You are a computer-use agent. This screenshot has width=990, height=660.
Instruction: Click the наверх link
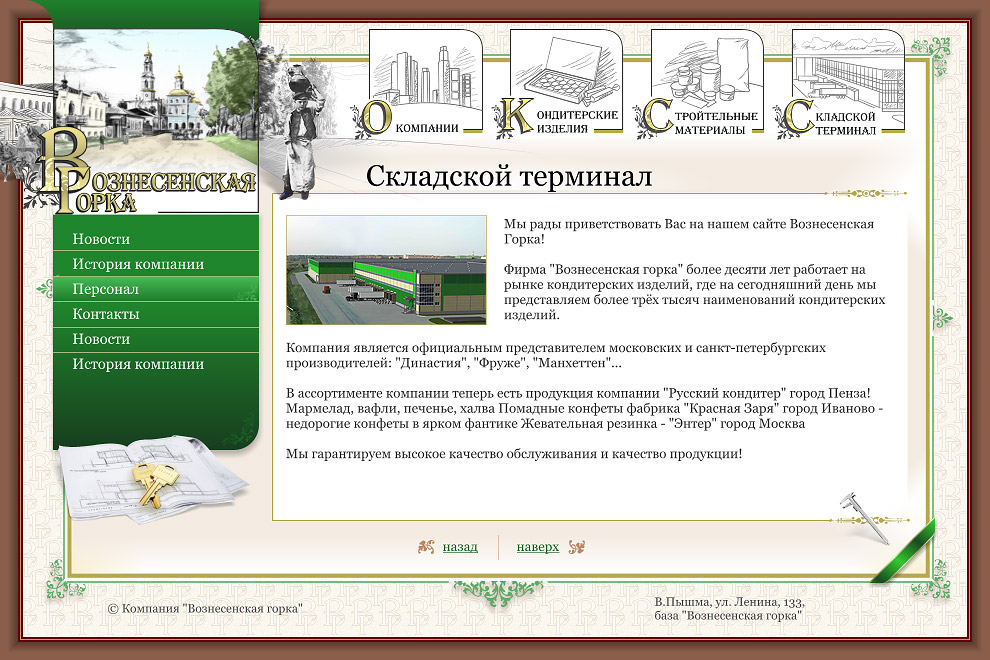click(x=538, y=547)
